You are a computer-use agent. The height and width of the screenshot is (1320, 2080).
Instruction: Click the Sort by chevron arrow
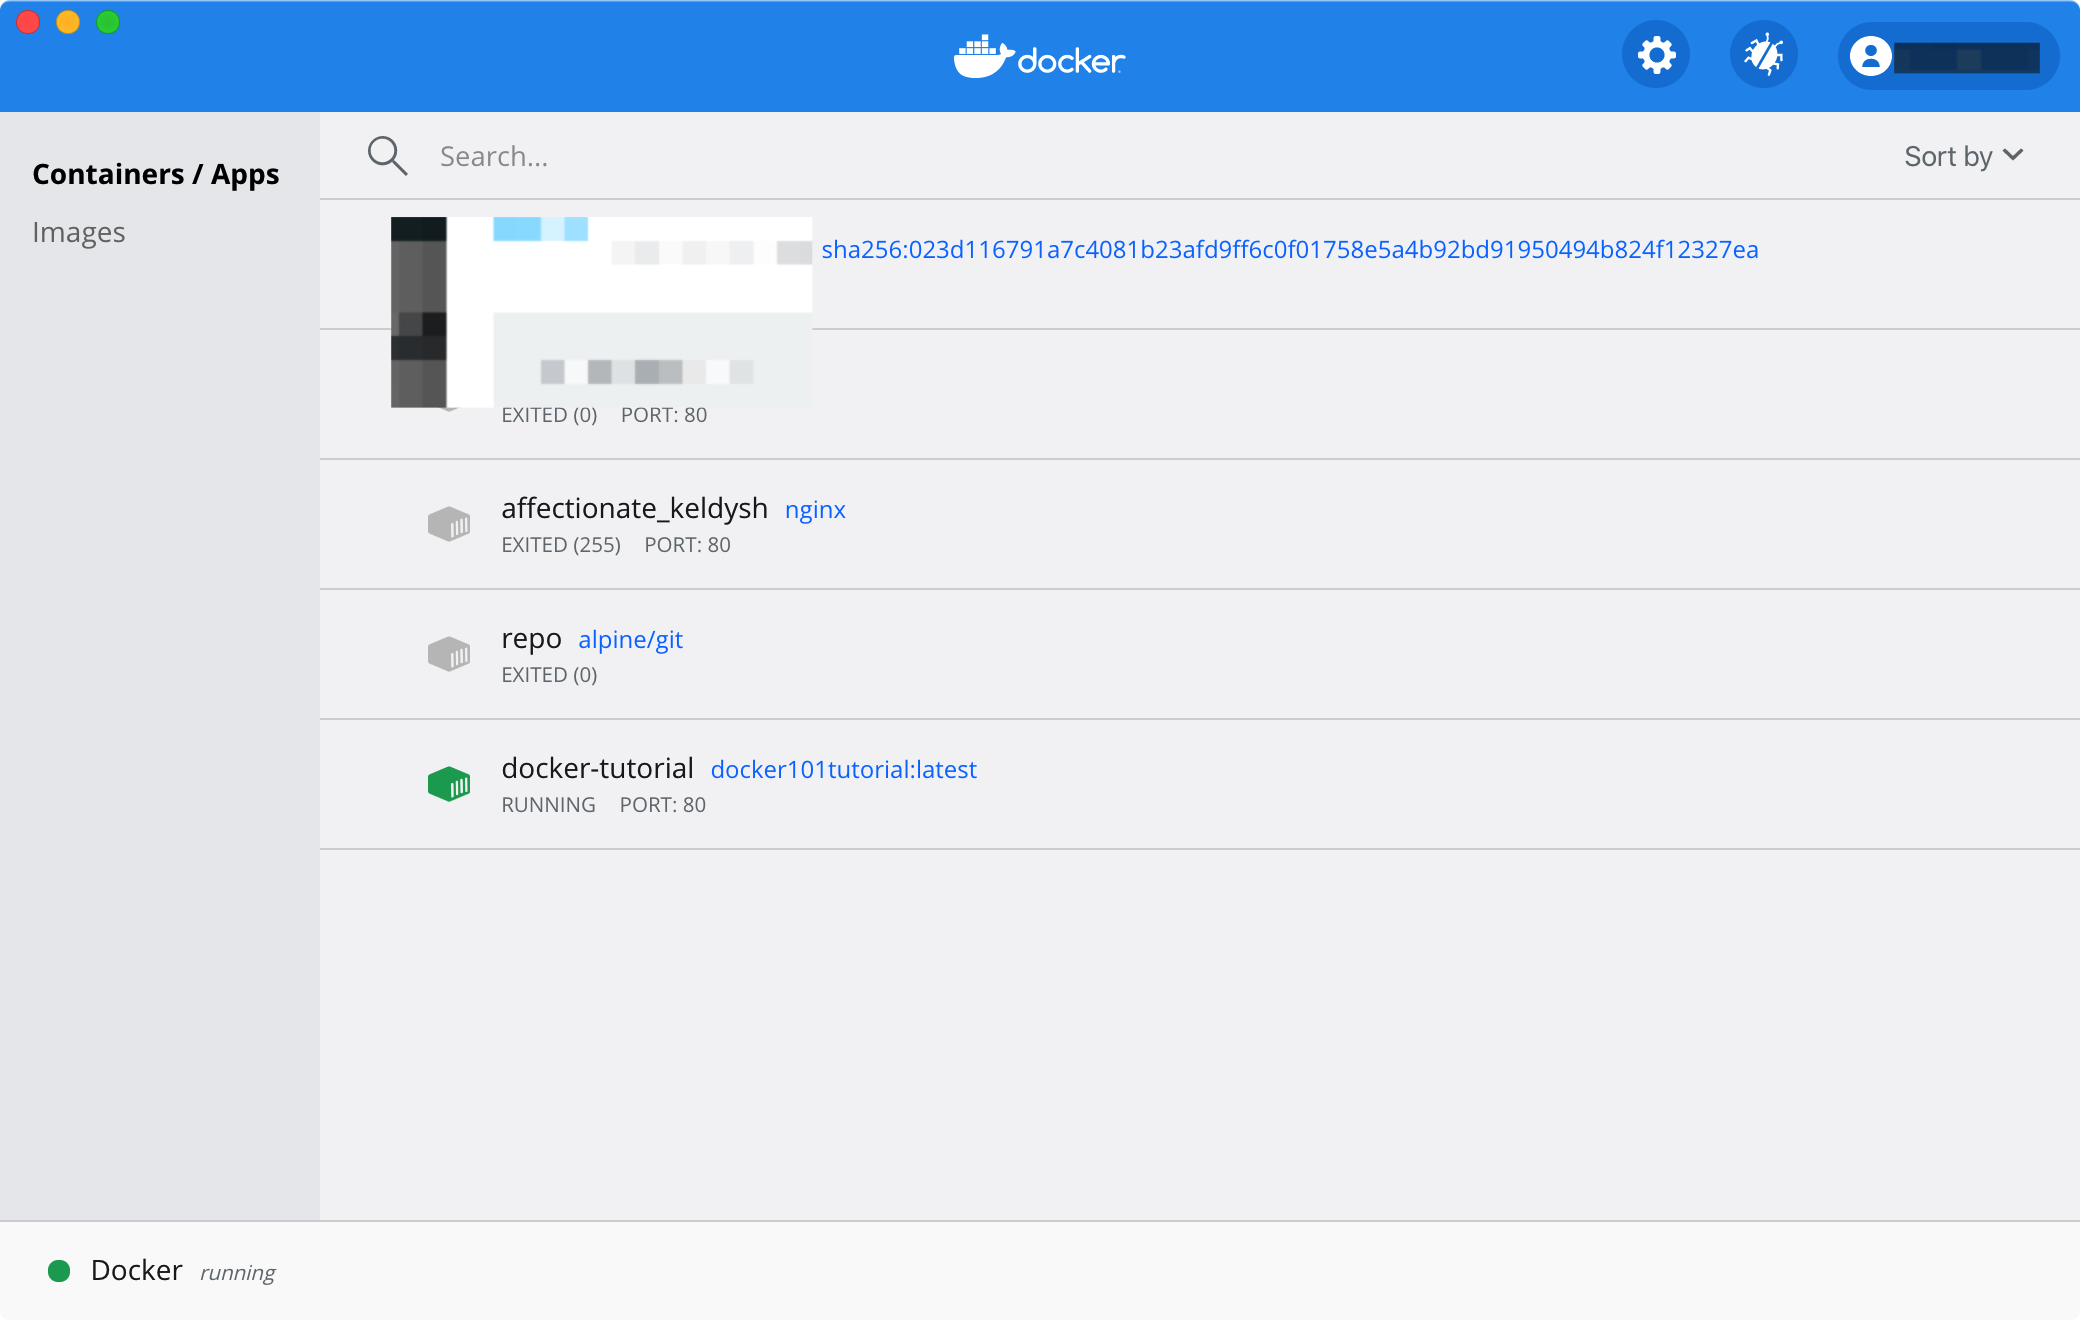2014,155
